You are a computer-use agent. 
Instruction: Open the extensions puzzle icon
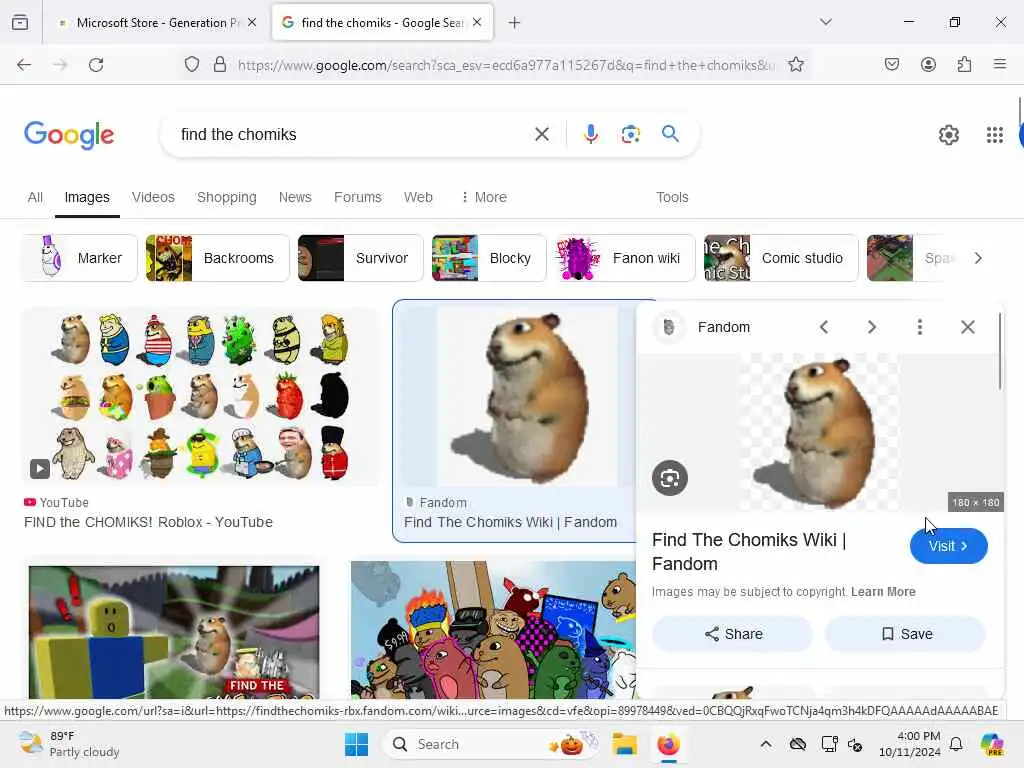(964, 65)
